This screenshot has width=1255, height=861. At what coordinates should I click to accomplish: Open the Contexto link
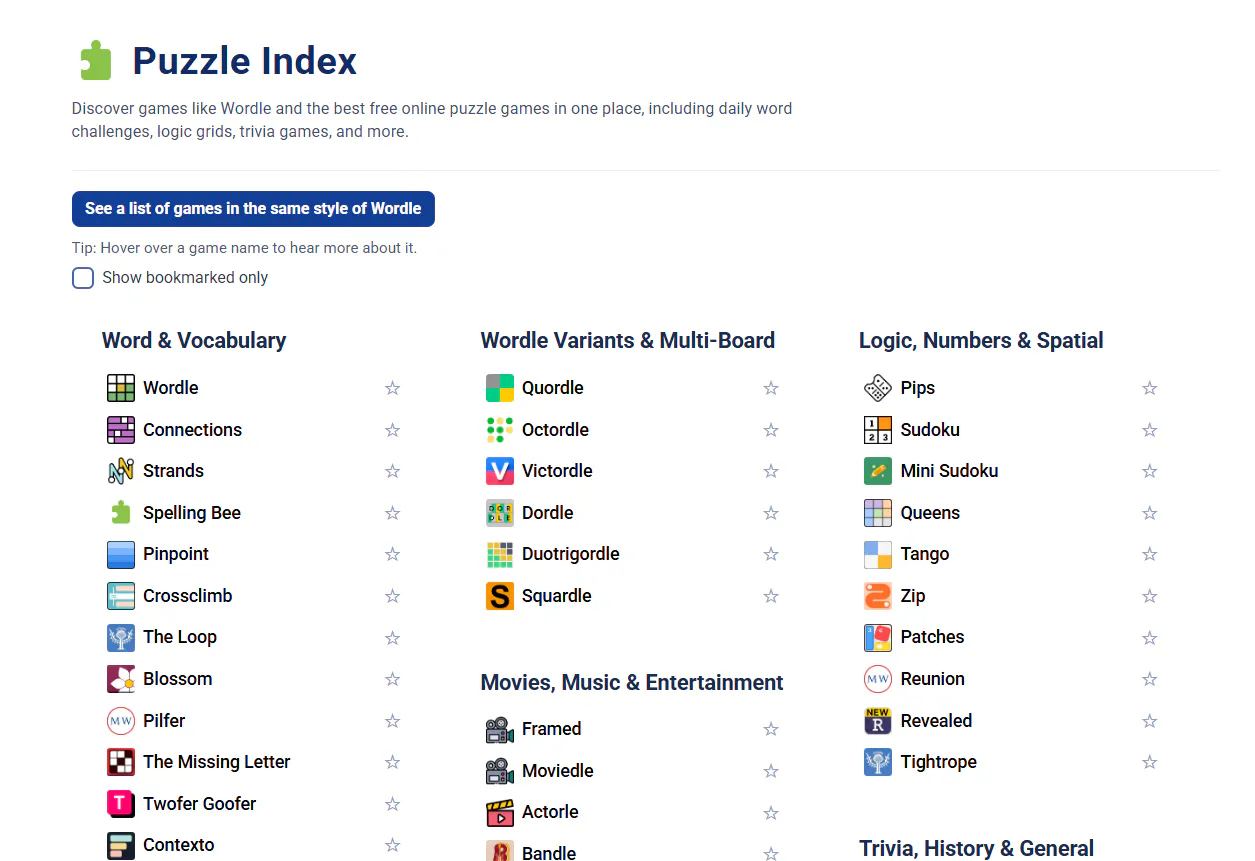(x=179, y=845)
